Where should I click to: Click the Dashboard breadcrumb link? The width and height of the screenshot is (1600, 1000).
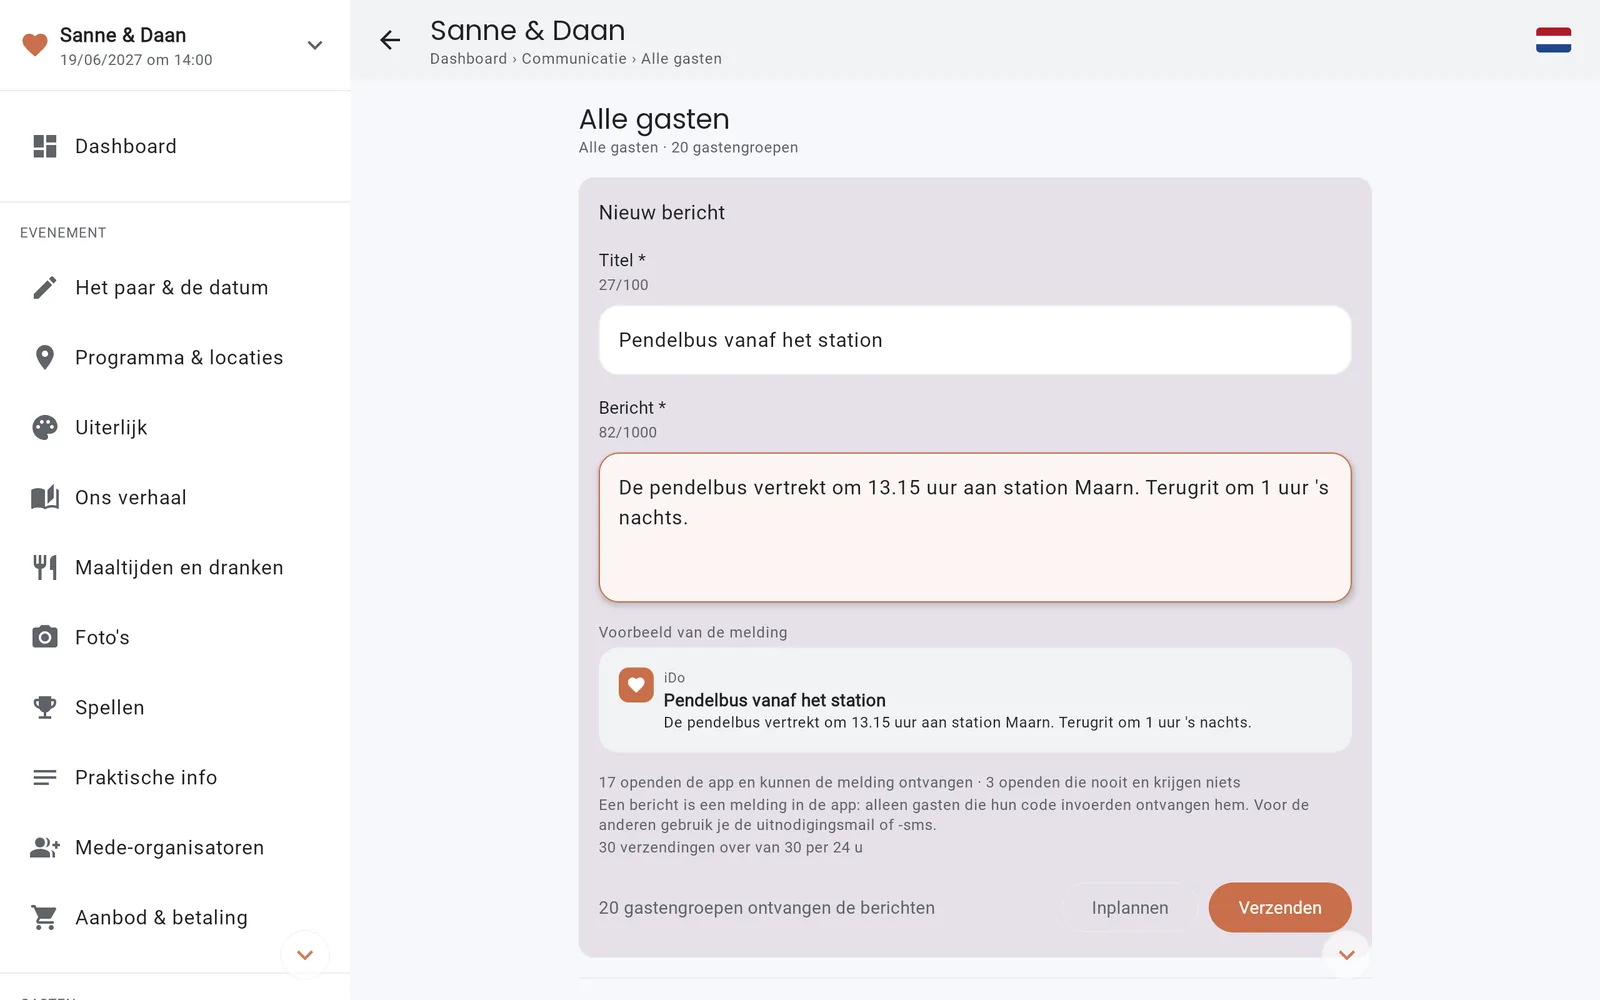468,59
